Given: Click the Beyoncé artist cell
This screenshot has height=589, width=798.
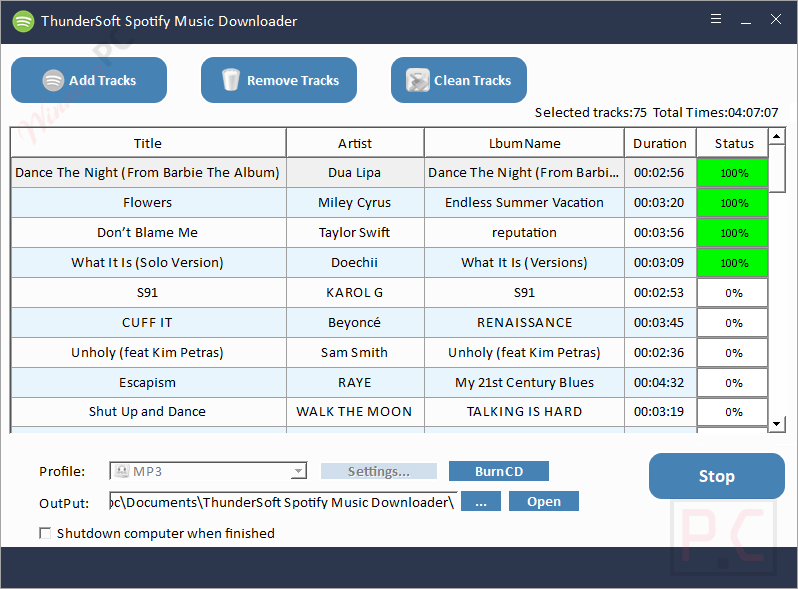Looking at the screenshot, I should point(355,323).
